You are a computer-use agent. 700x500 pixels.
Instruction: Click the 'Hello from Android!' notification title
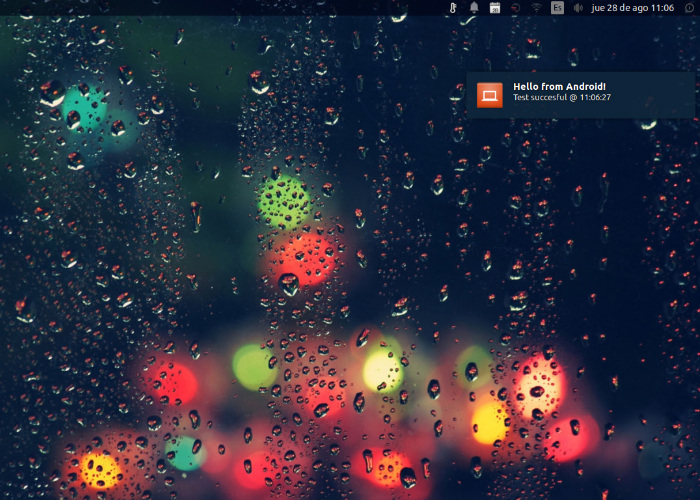pos(559,87)
